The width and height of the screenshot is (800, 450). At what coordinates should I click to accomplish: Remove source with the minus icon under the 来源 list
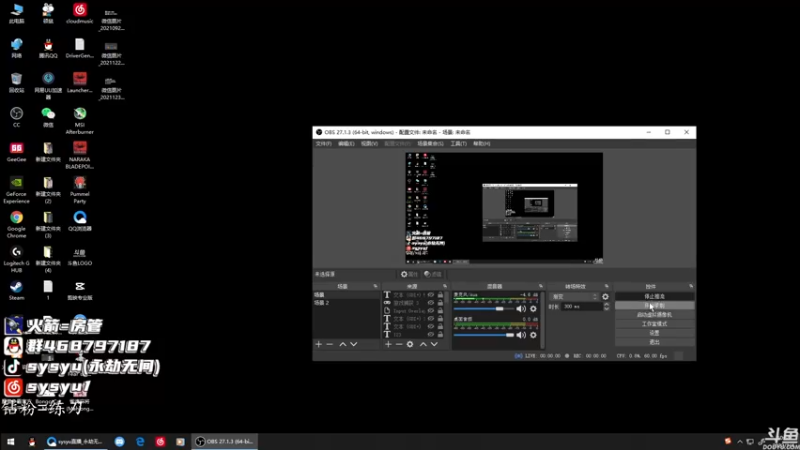coord(399,344)
